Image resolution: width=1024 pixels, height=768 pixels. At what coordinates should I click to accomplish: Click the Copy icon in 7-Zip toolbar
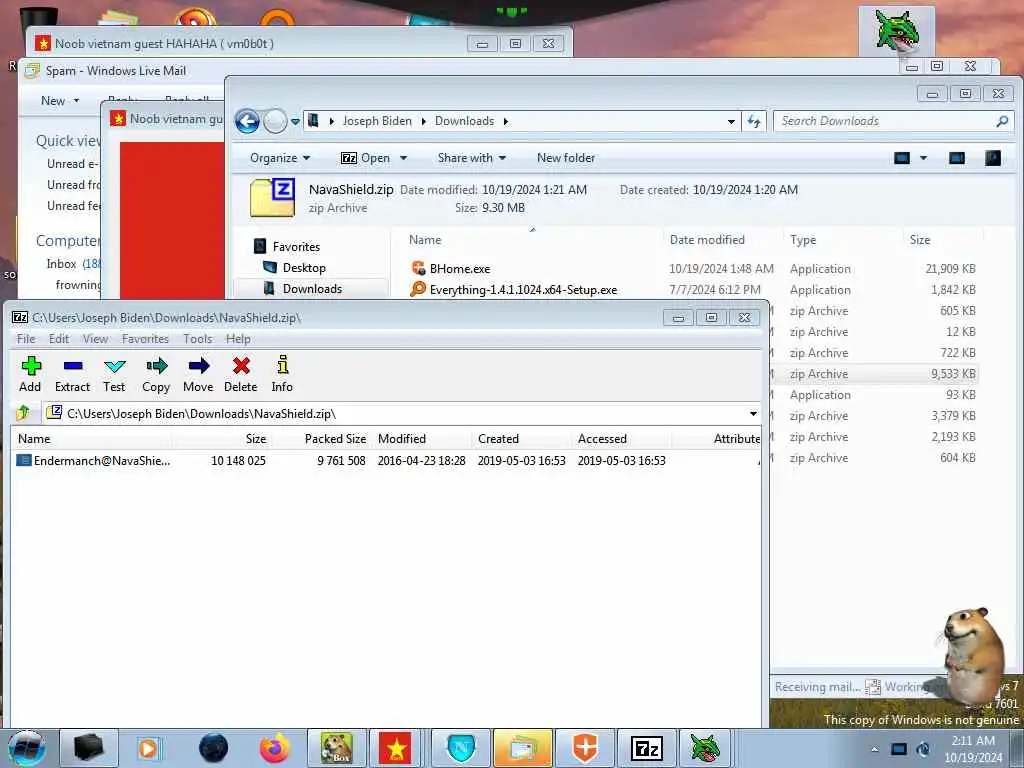(x=156, y=374)
